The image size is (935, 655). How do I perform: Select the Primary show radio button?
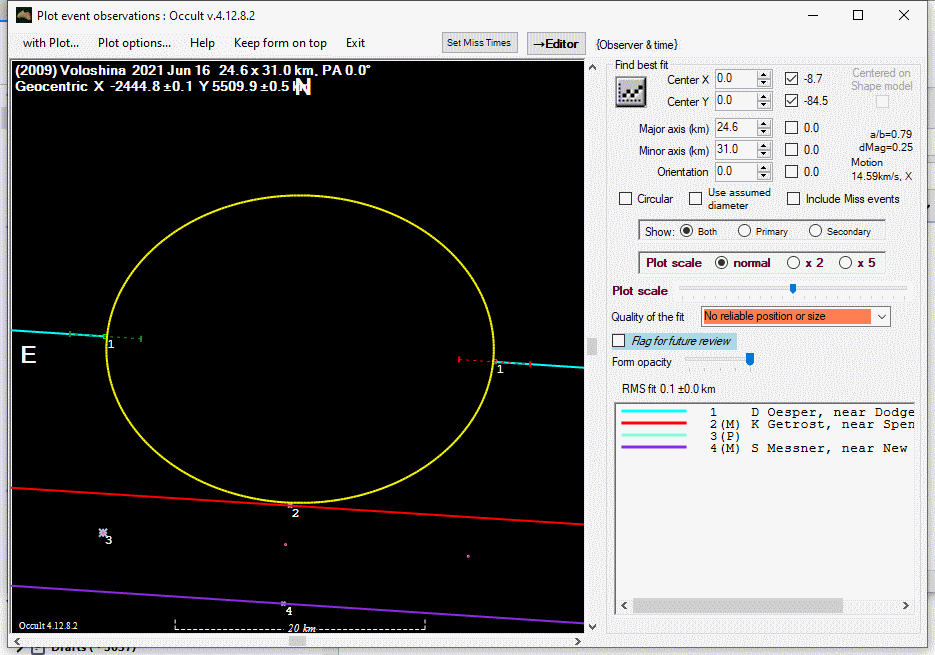point(745,231)
